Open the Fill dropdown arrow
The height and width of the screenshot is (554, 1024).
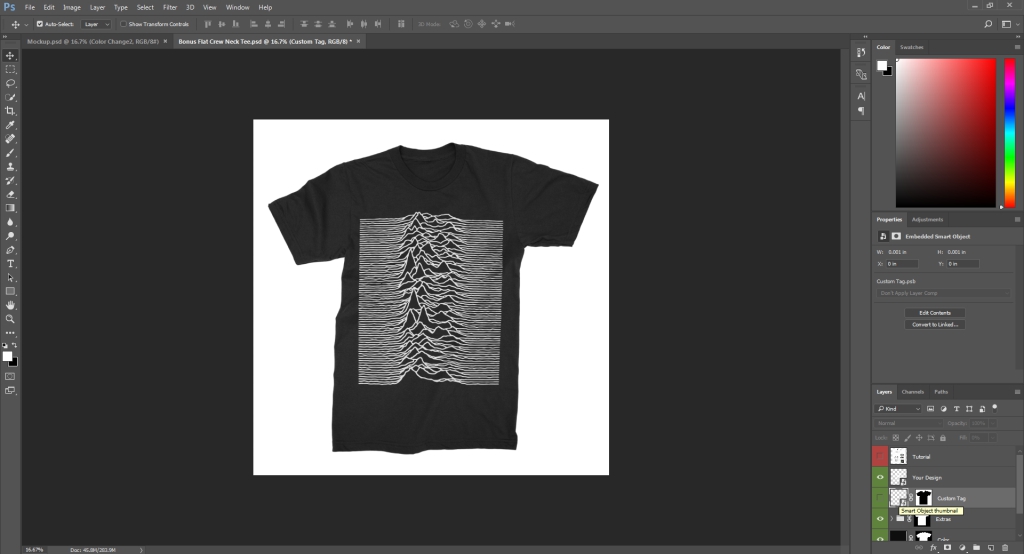pyautogui.click(x=993, y=438)
